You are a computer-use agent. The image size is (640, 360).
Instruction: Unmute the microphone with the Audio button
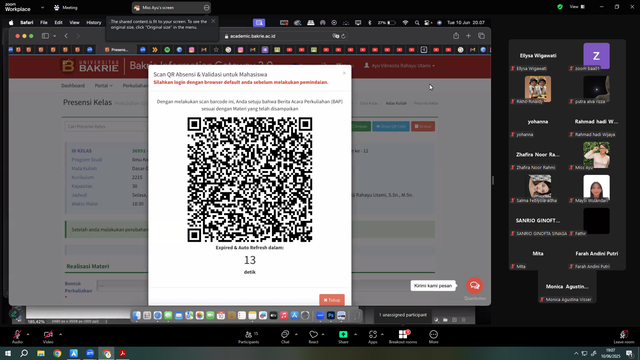17,336
